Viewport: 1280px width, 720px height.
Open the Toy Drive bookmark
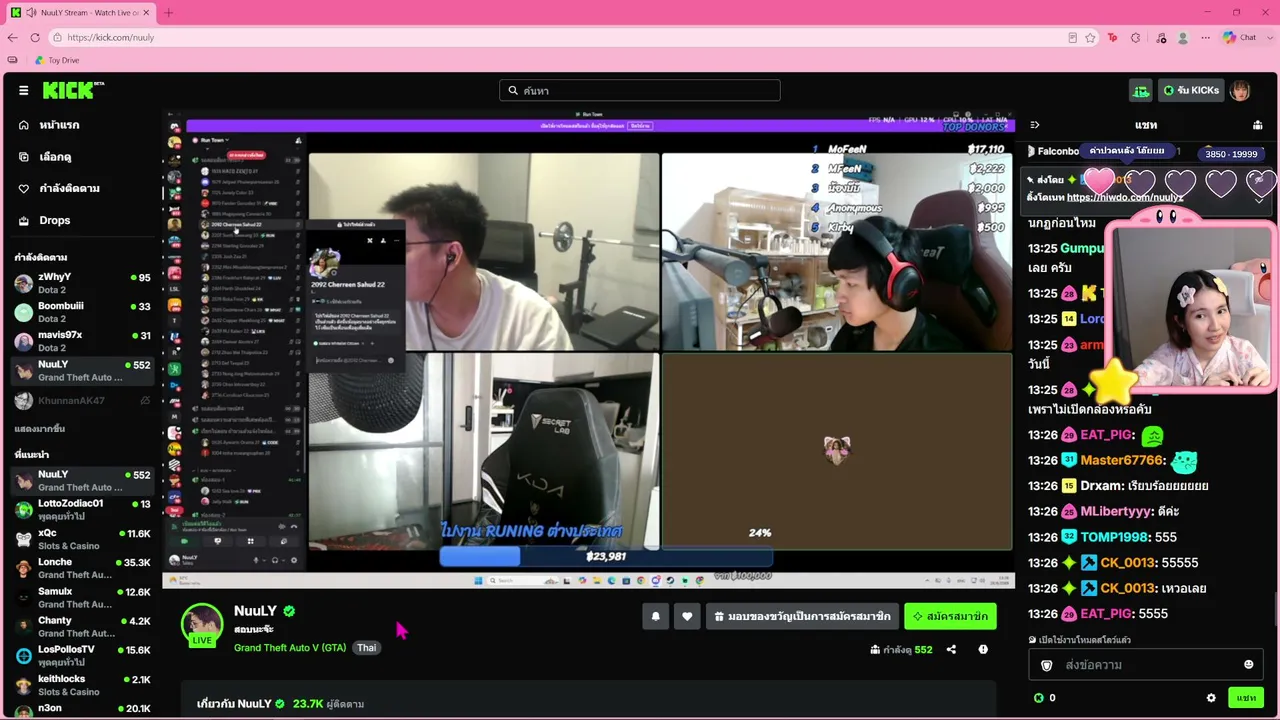pyautogui.click(x=56, y=61)
